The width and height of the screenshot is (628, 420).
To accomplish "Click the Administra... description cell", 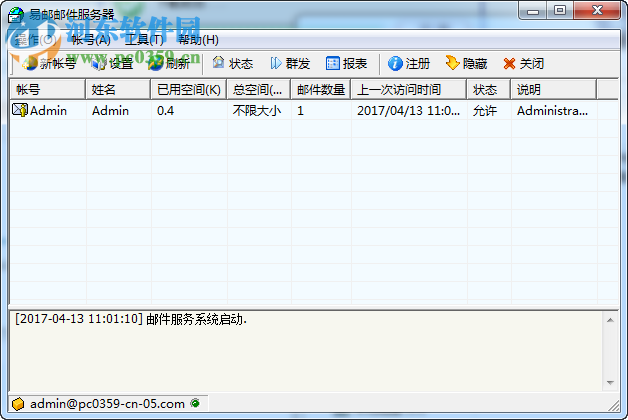I will point(552,111).
